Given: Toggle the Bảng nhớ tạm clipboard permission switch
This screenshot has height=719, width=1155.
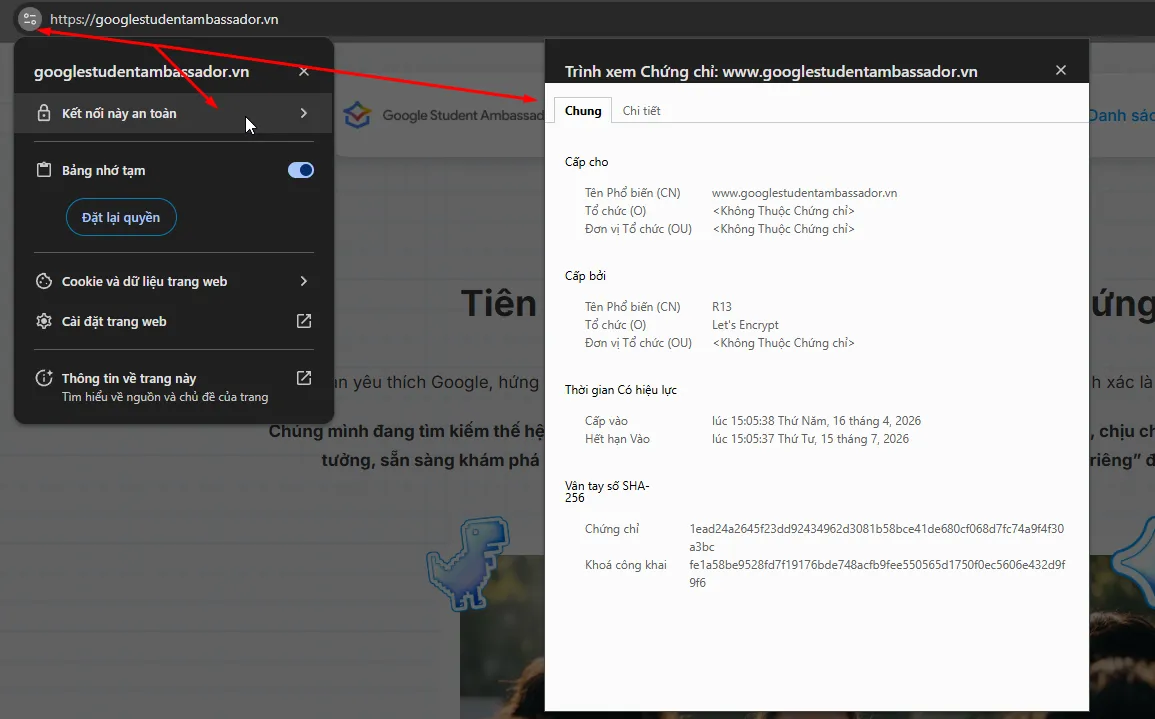Looking at the screenshot, I should point(301,170).
